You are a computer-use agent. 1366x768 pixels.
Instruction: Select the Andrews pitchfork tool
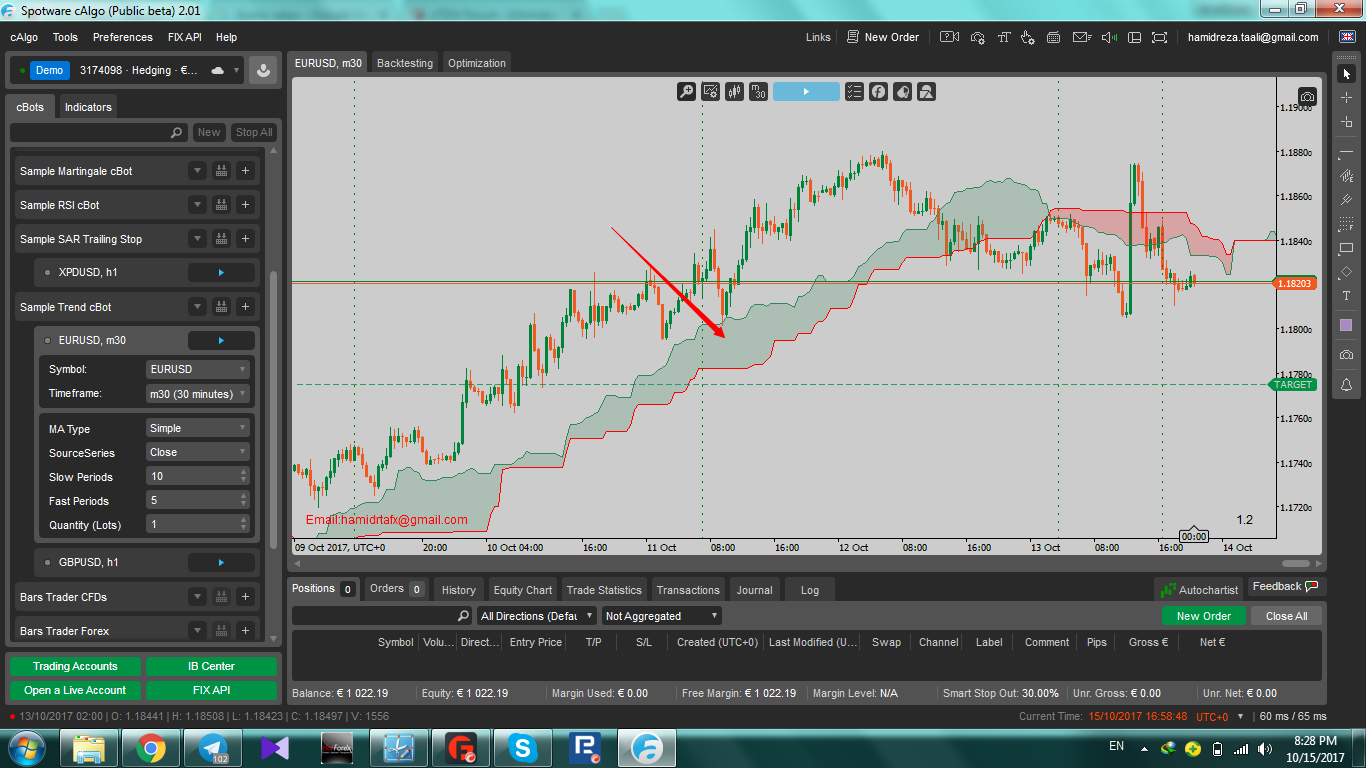1346,200
